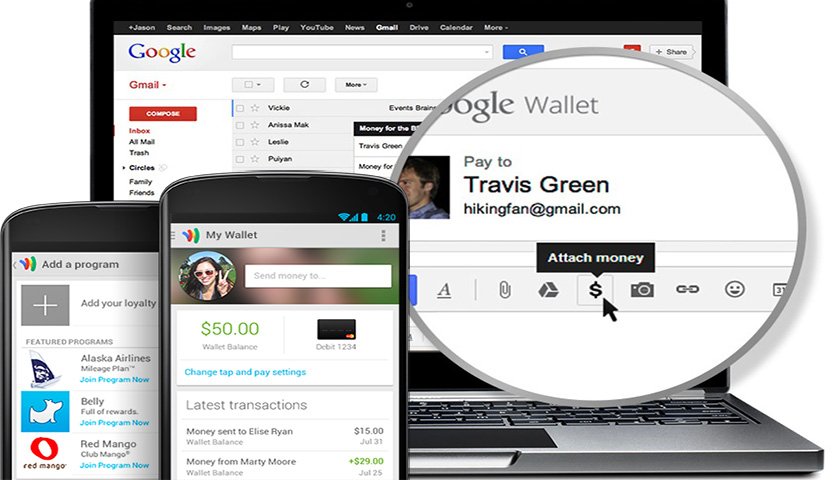Open the Gmail More actions dropdown
Screen dimensions: 840x480
(356, 85)
